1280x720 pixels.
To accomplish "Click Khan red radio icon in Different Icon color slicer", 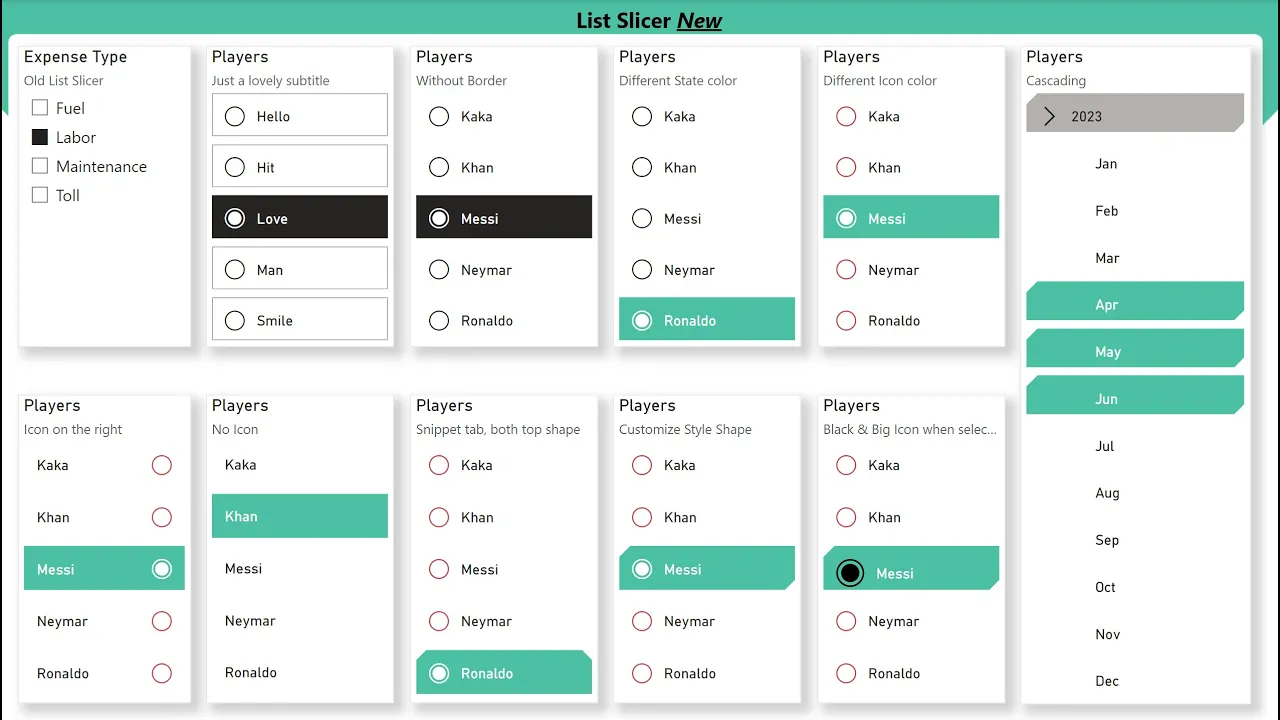I will pos(846,167).
